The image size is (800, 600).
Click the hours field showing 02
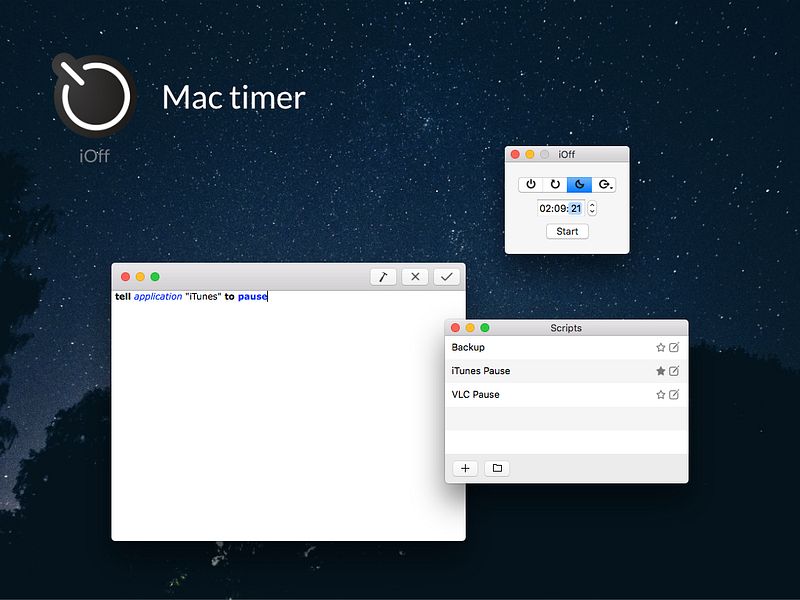545,208
